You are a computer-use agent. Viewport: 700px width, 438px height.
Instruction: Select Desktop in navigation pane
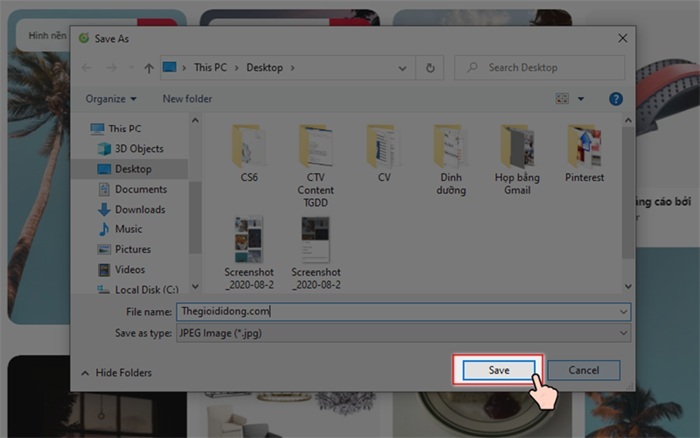pyautogui.click(x=129, y=169)
